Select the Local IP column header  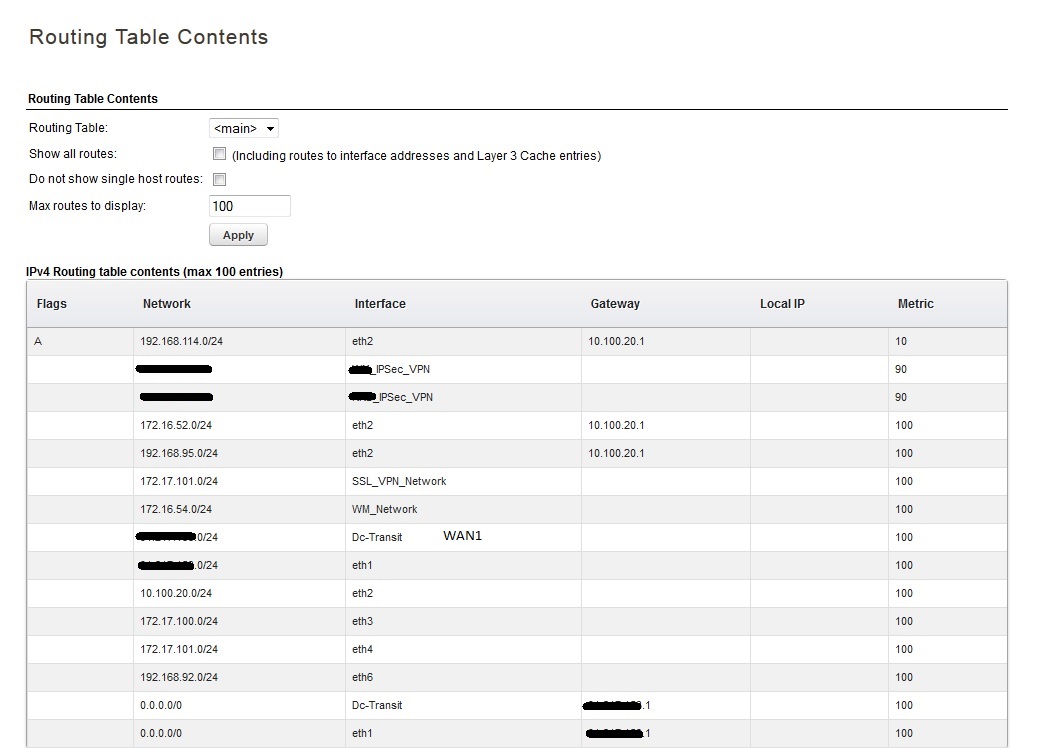coord(782,304)
